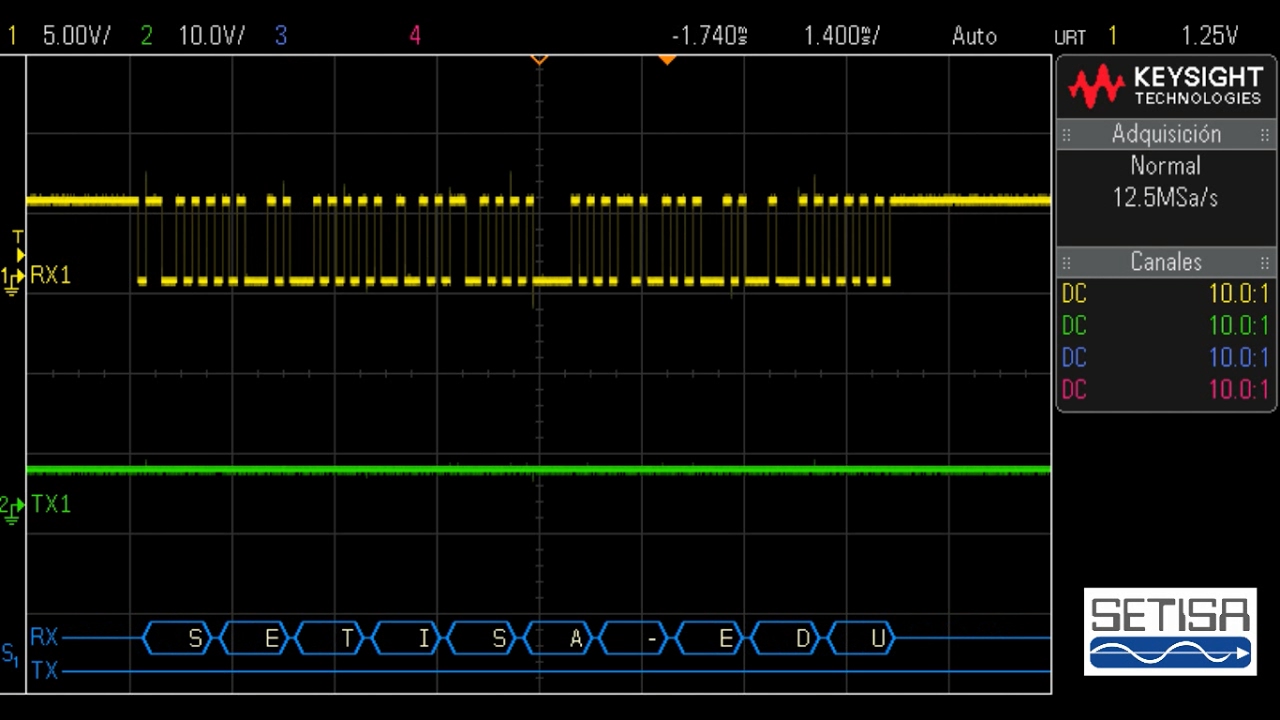Screen dimensions: 1280x720
Task: Click the TX1 channel 2 ground marker
Action: 14,508
